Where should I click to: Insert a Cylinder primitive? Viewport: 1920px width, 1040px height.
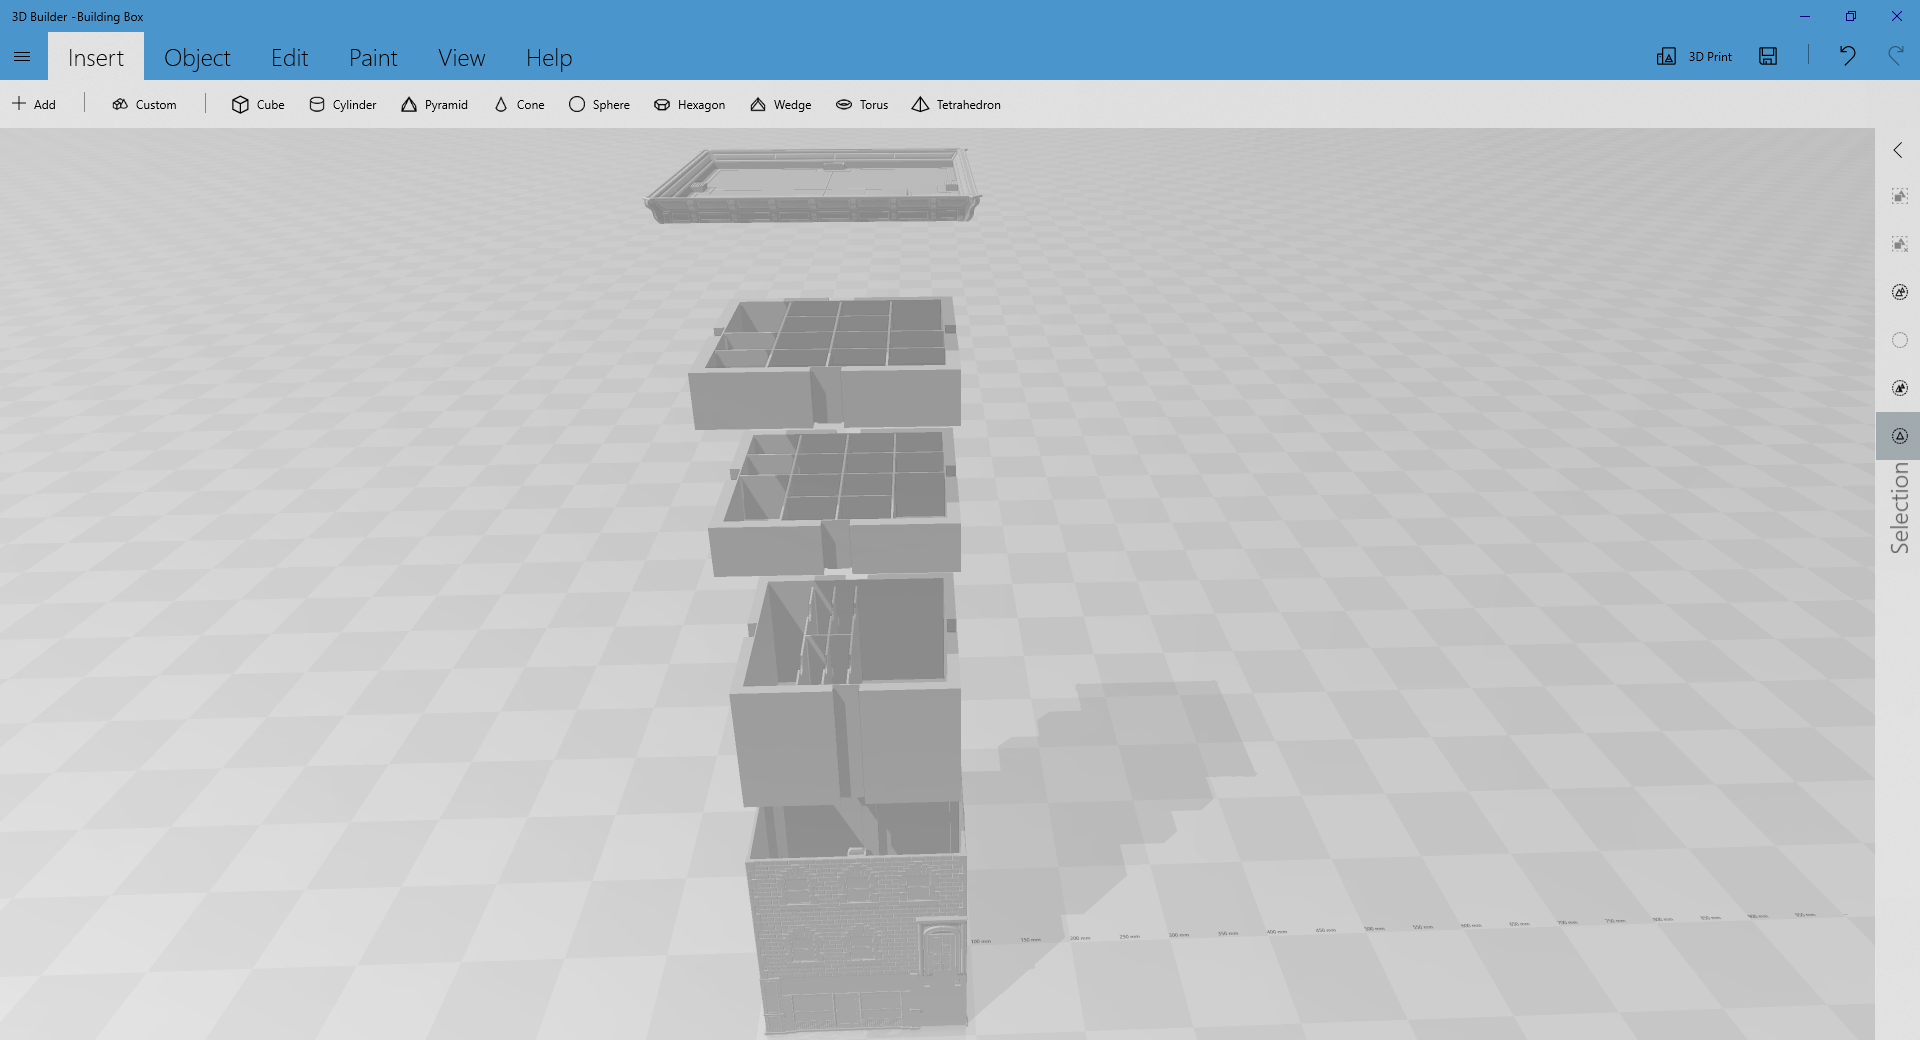[x=343, y=104]
